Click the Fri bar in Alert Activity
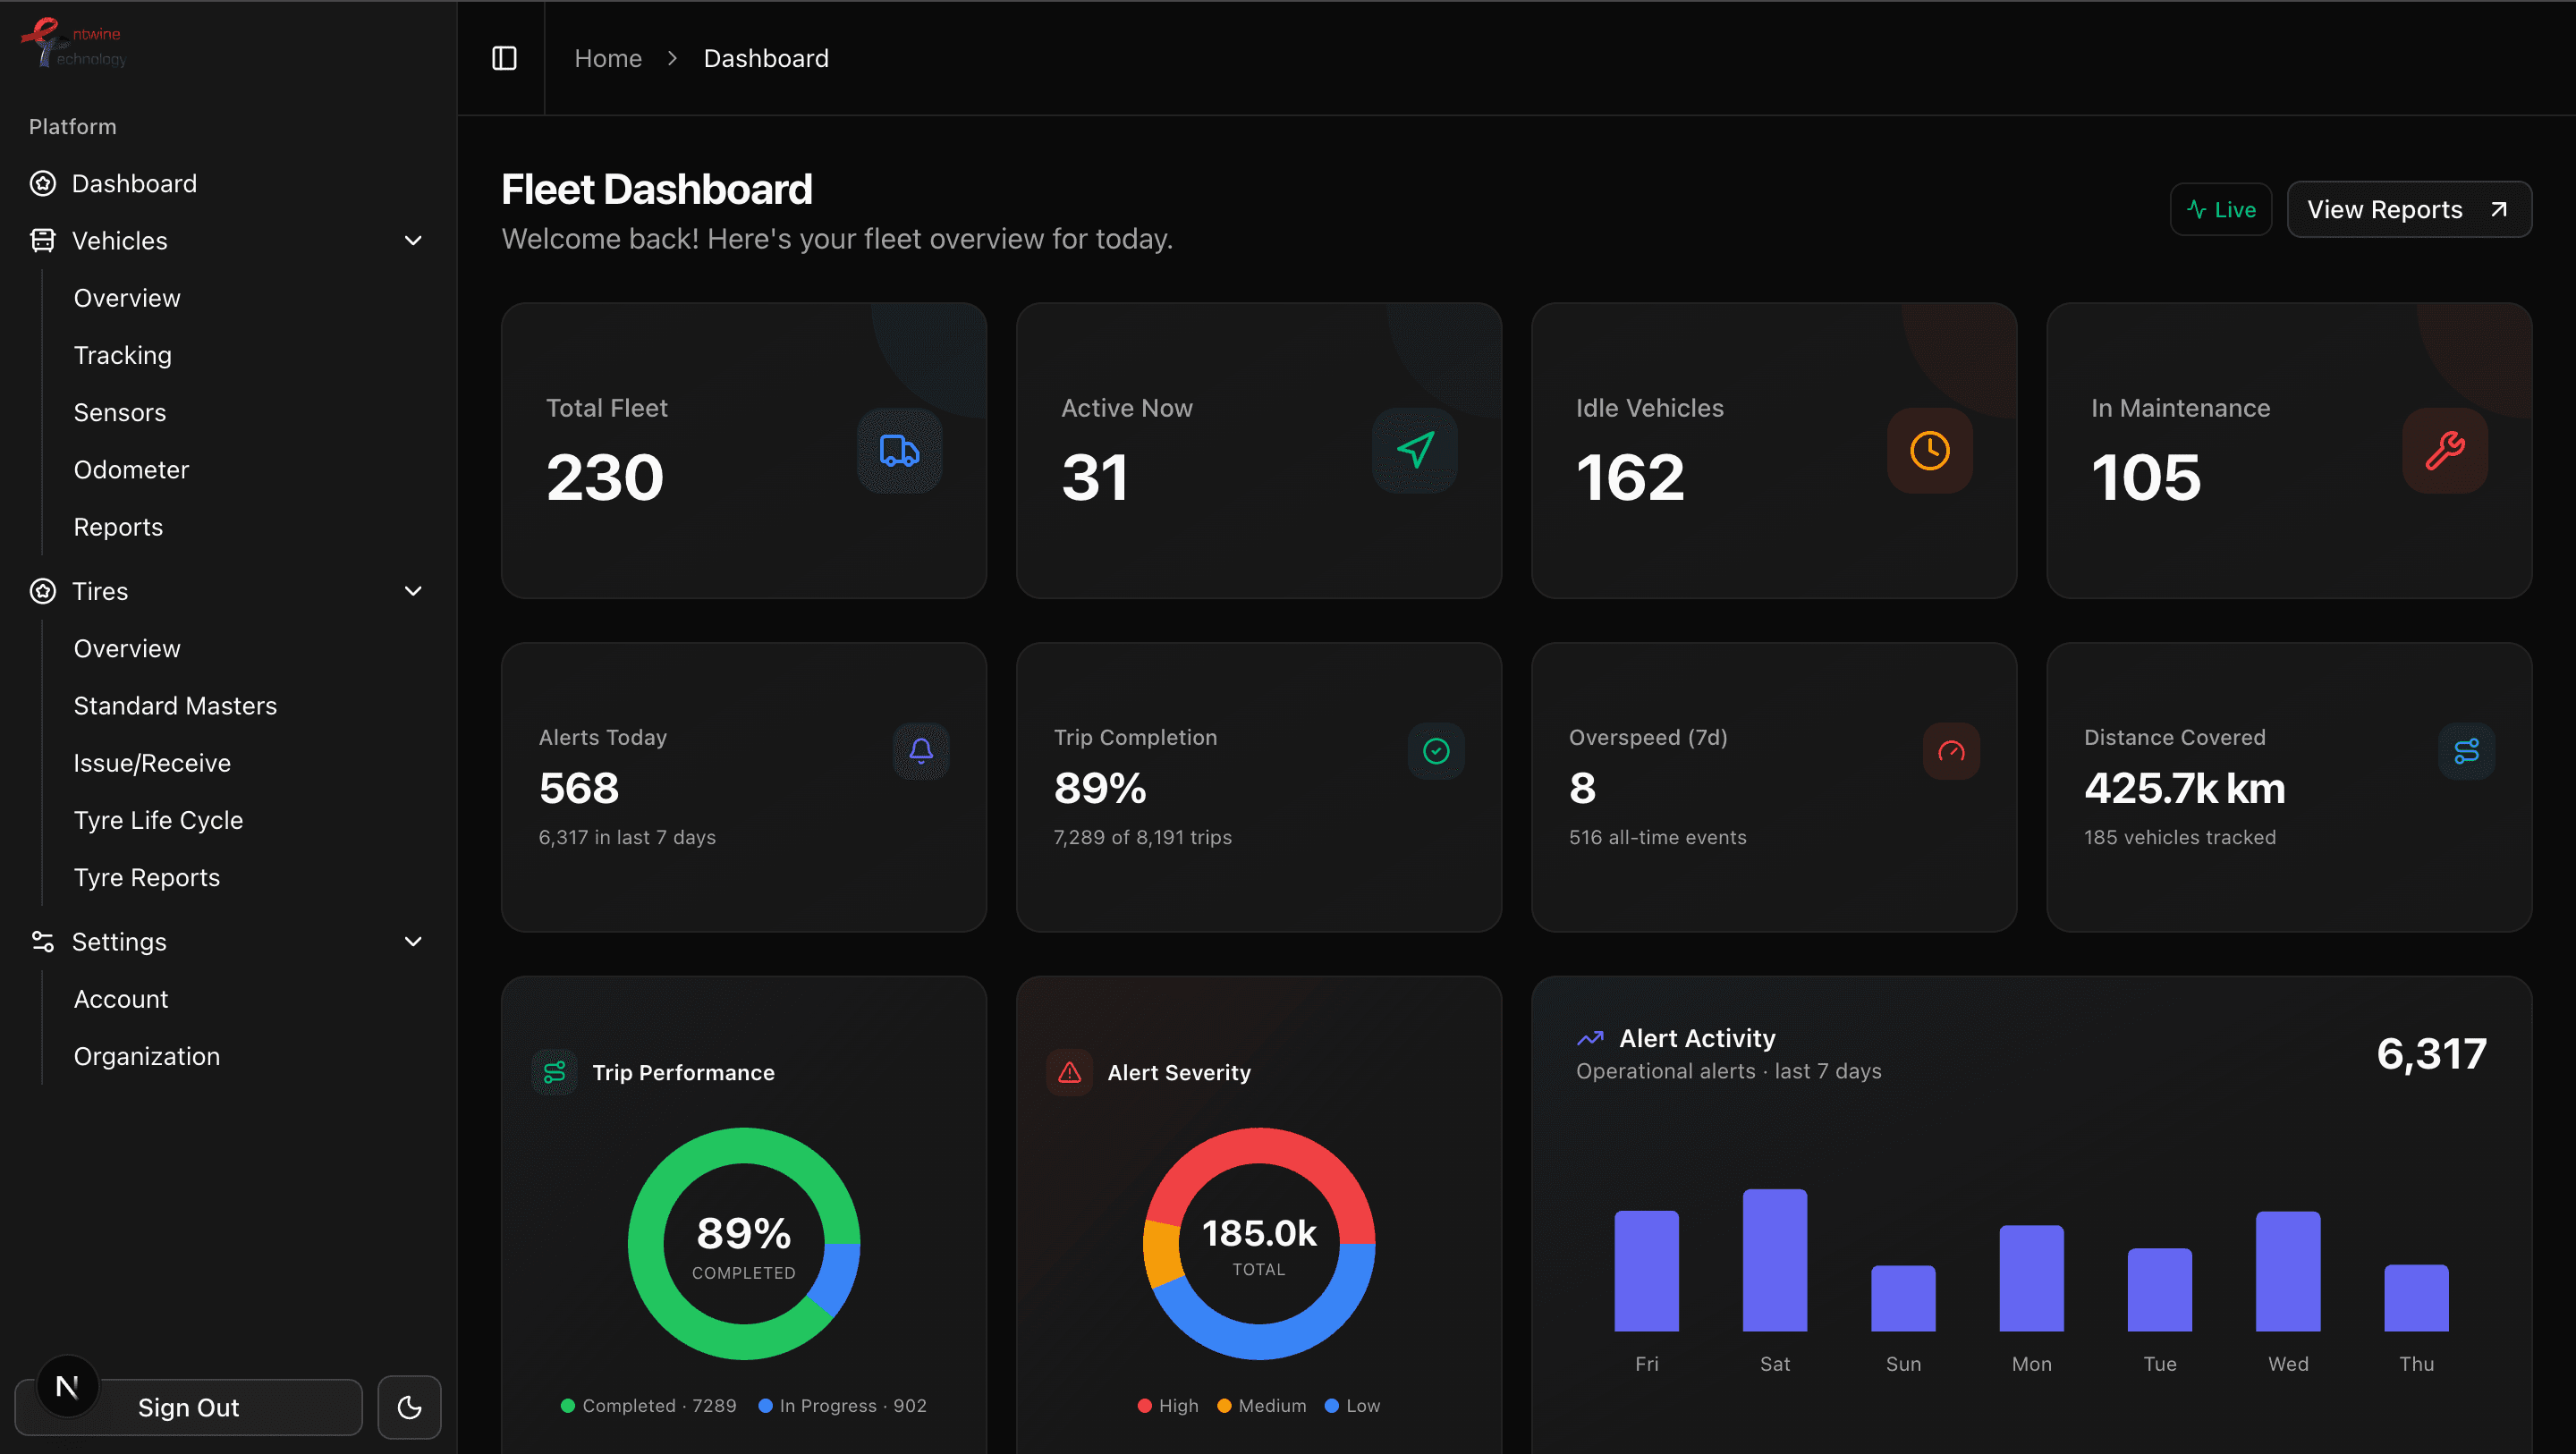The width and height of the screenshot is (2576, 1454). point(1646,1271)
